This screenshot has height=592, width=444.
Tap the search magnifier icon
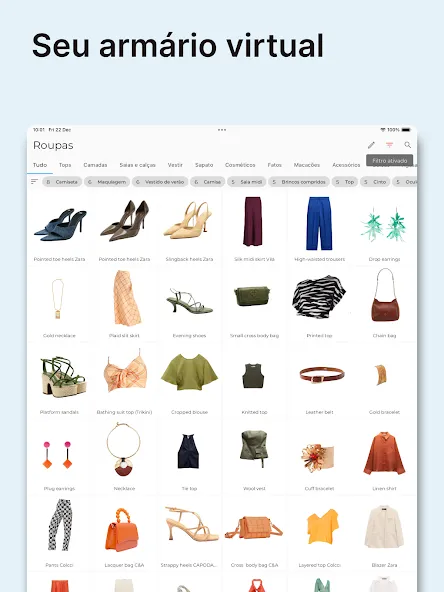(x=408, y=145)
